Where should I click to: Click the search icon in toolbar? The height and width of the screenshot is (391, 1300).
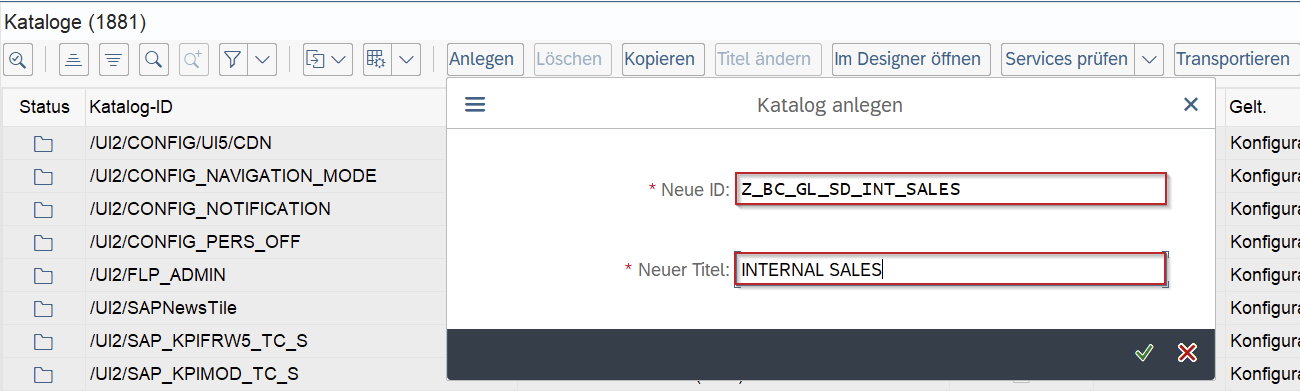pos(154,59)
